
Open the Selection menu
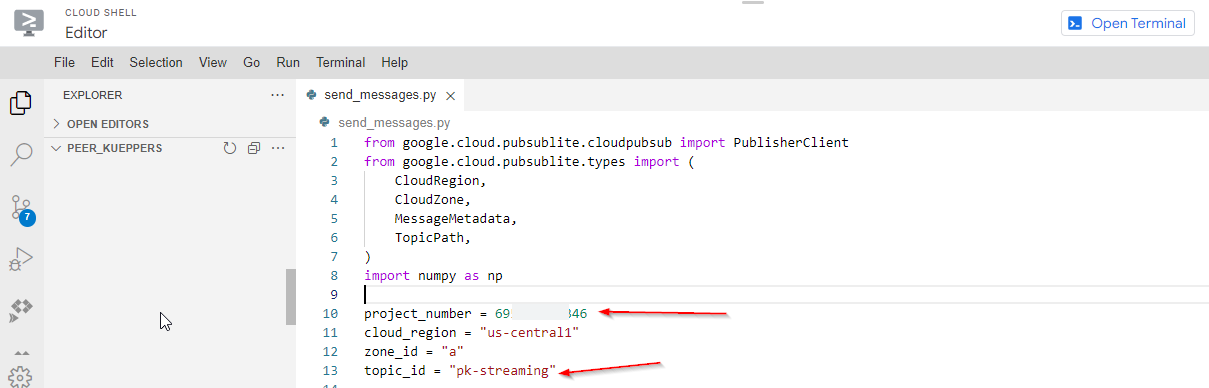156,62
